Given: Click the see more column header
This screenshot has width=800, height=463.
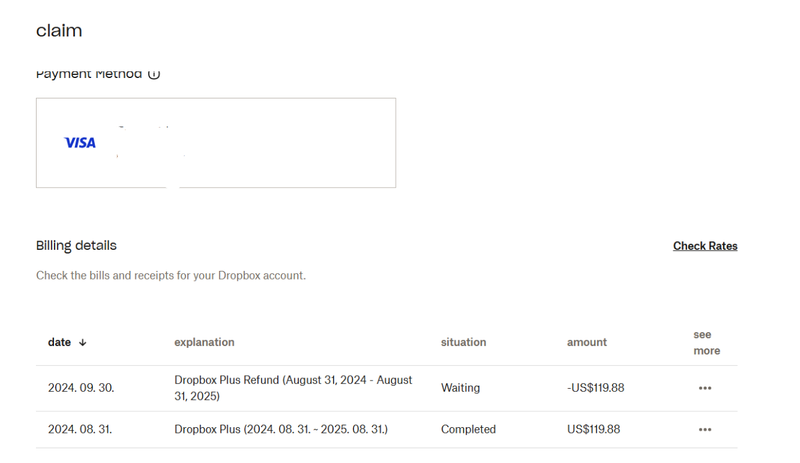Looking at the screenshot, I should (x=706, y=342).
